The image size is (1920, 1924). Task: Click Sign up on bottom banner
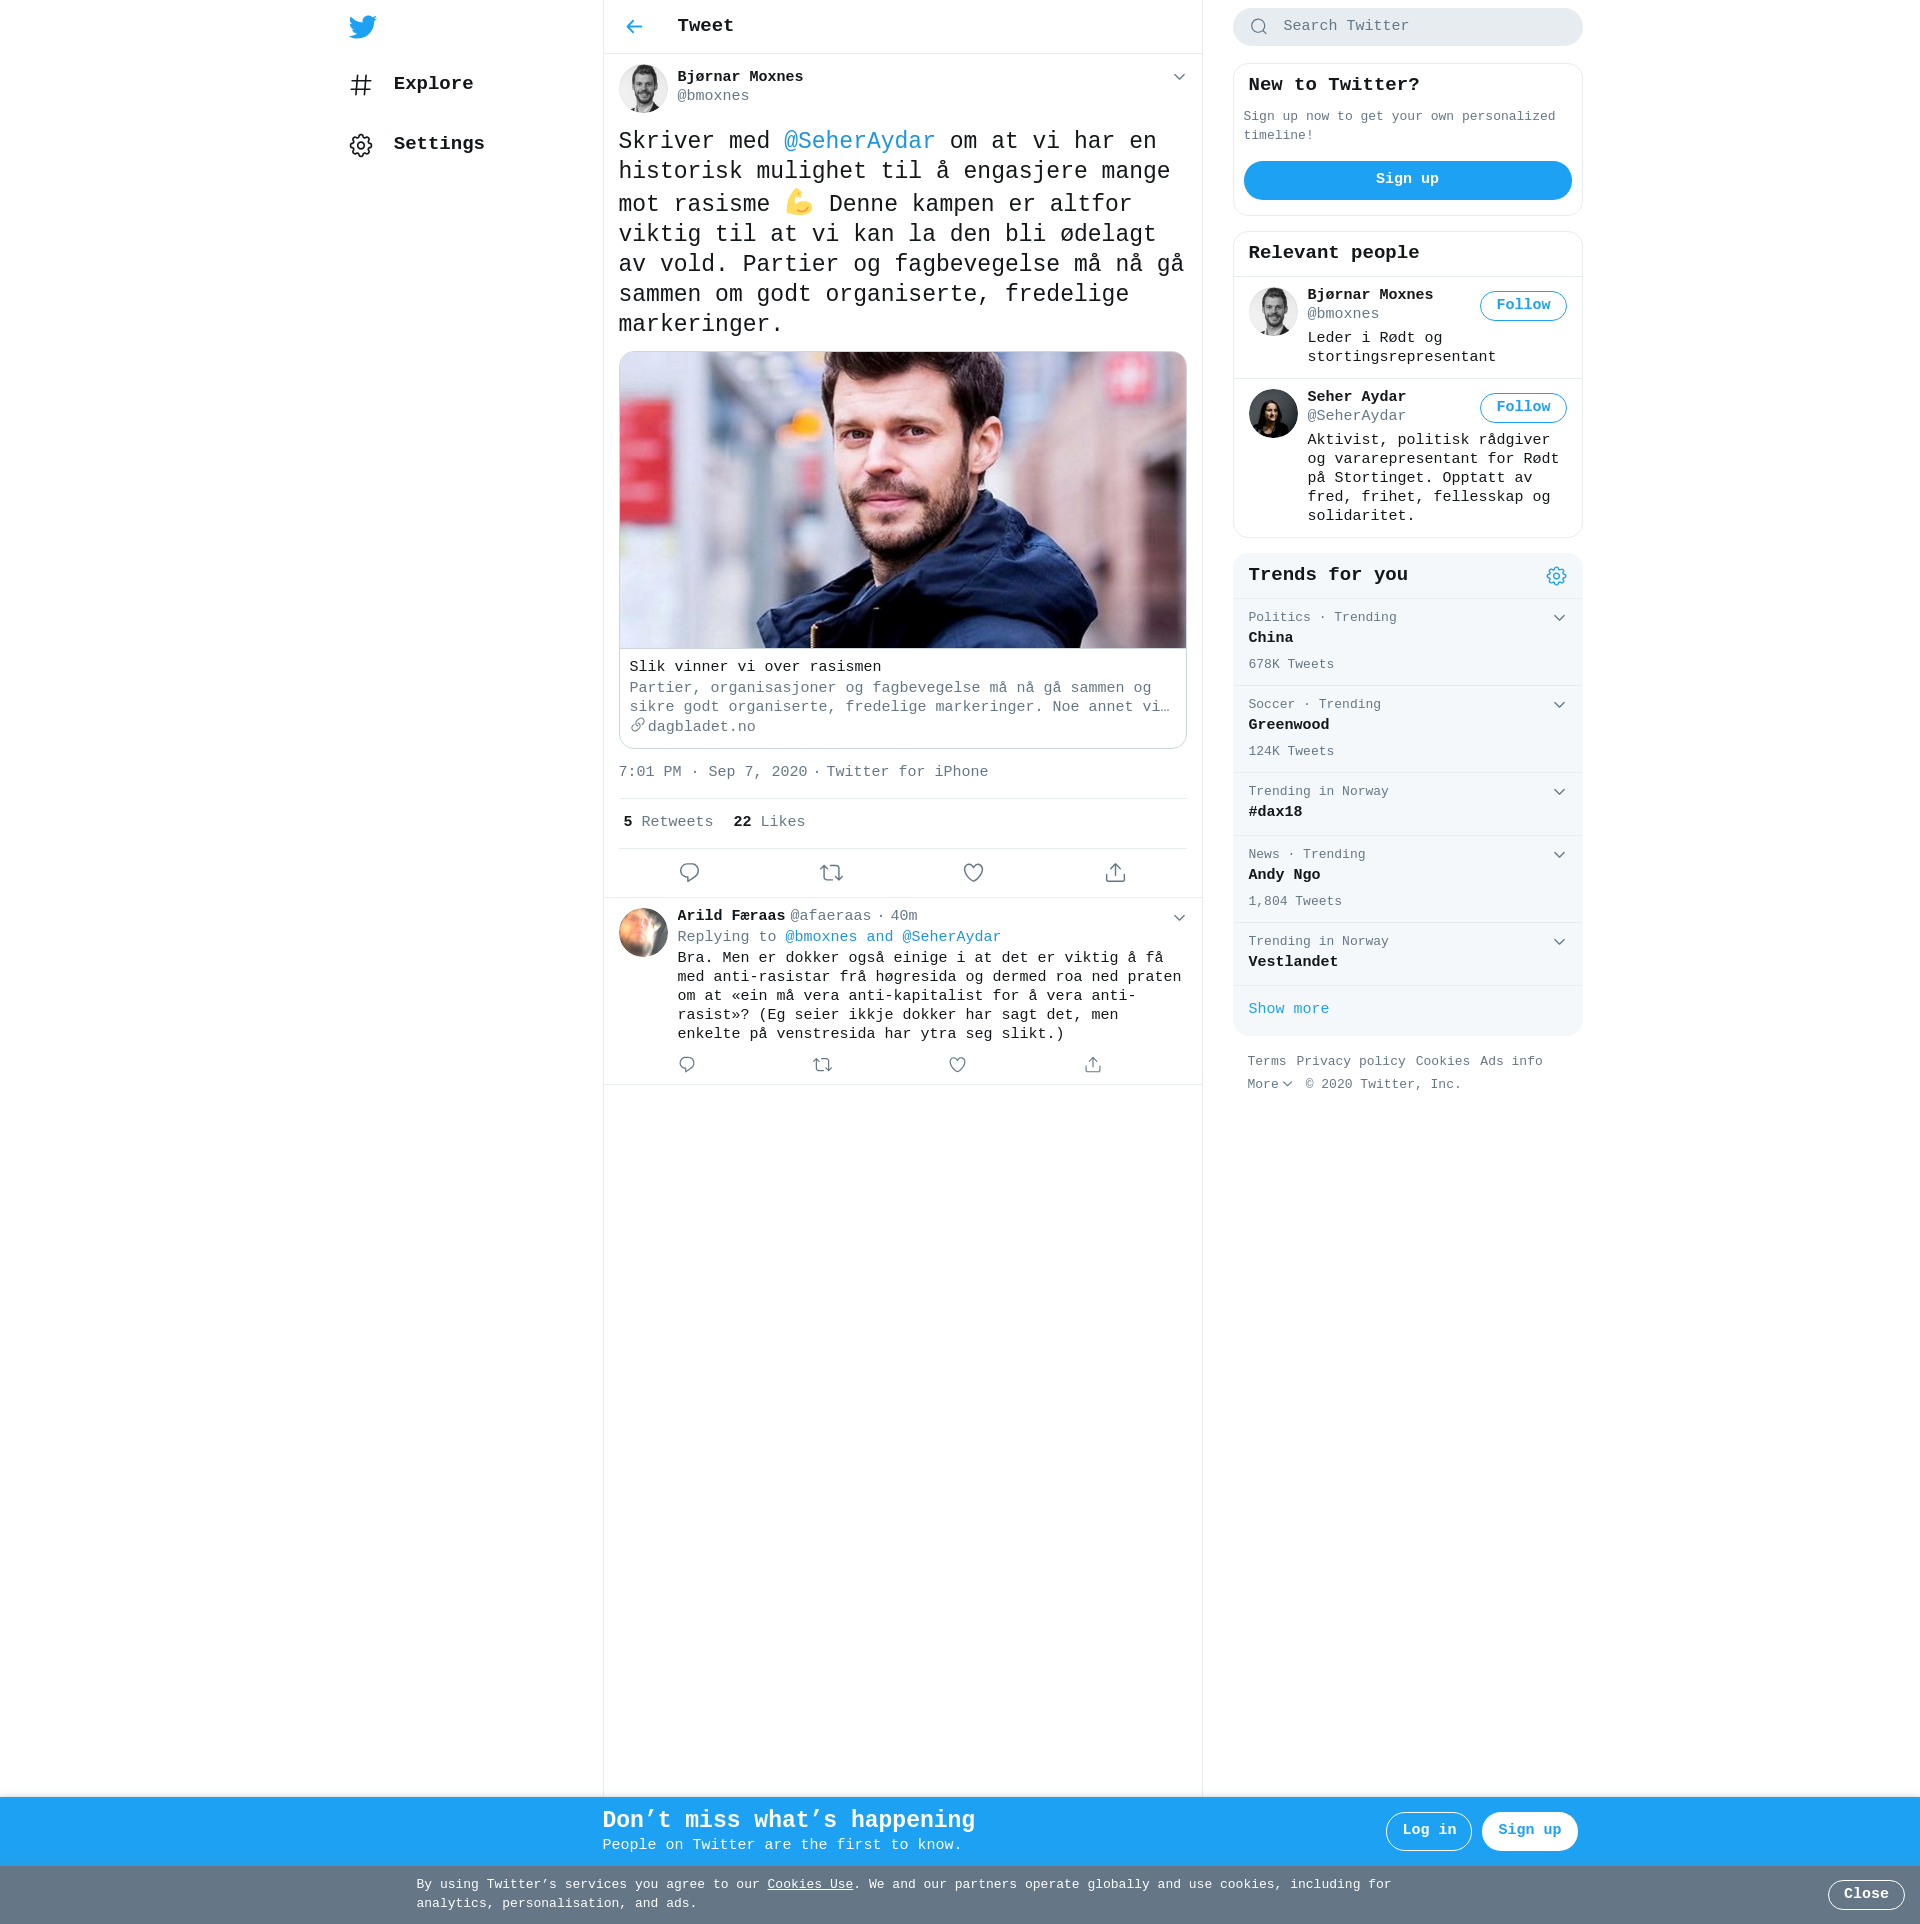point(1529,1831)
